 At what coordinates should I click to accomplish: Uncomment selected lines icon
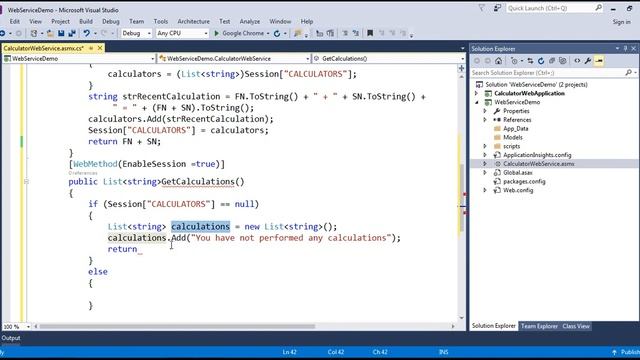pos(356,33)
